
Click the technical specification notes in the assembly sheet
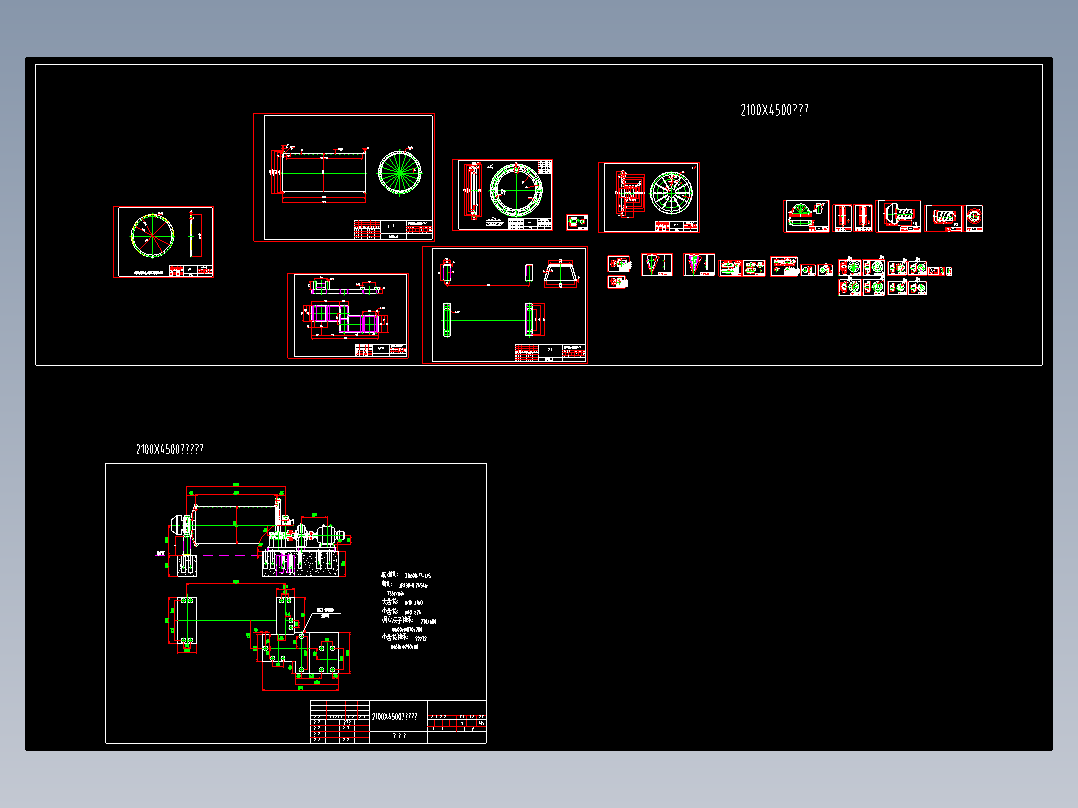click(x=408, y=611)
